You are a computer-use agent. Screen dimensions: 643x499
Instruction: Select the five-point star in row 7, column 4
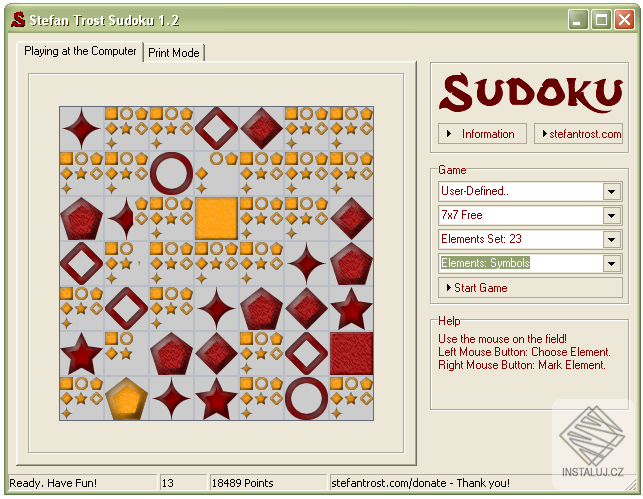[217, 399]
